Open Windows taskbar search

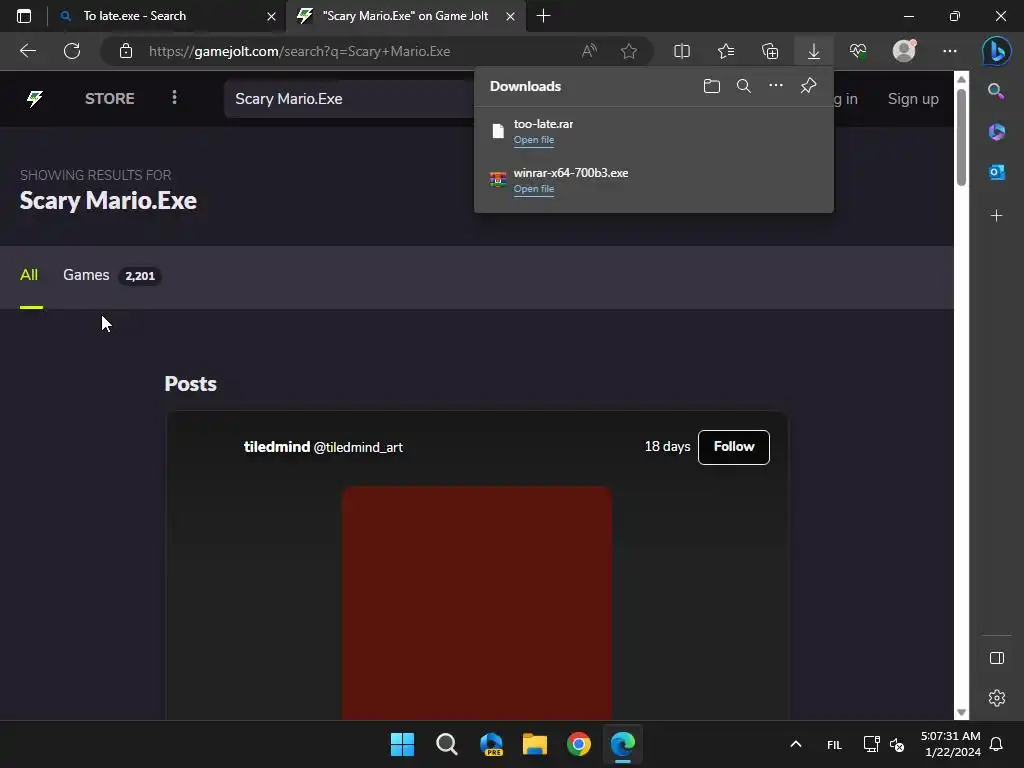[447, 744]
